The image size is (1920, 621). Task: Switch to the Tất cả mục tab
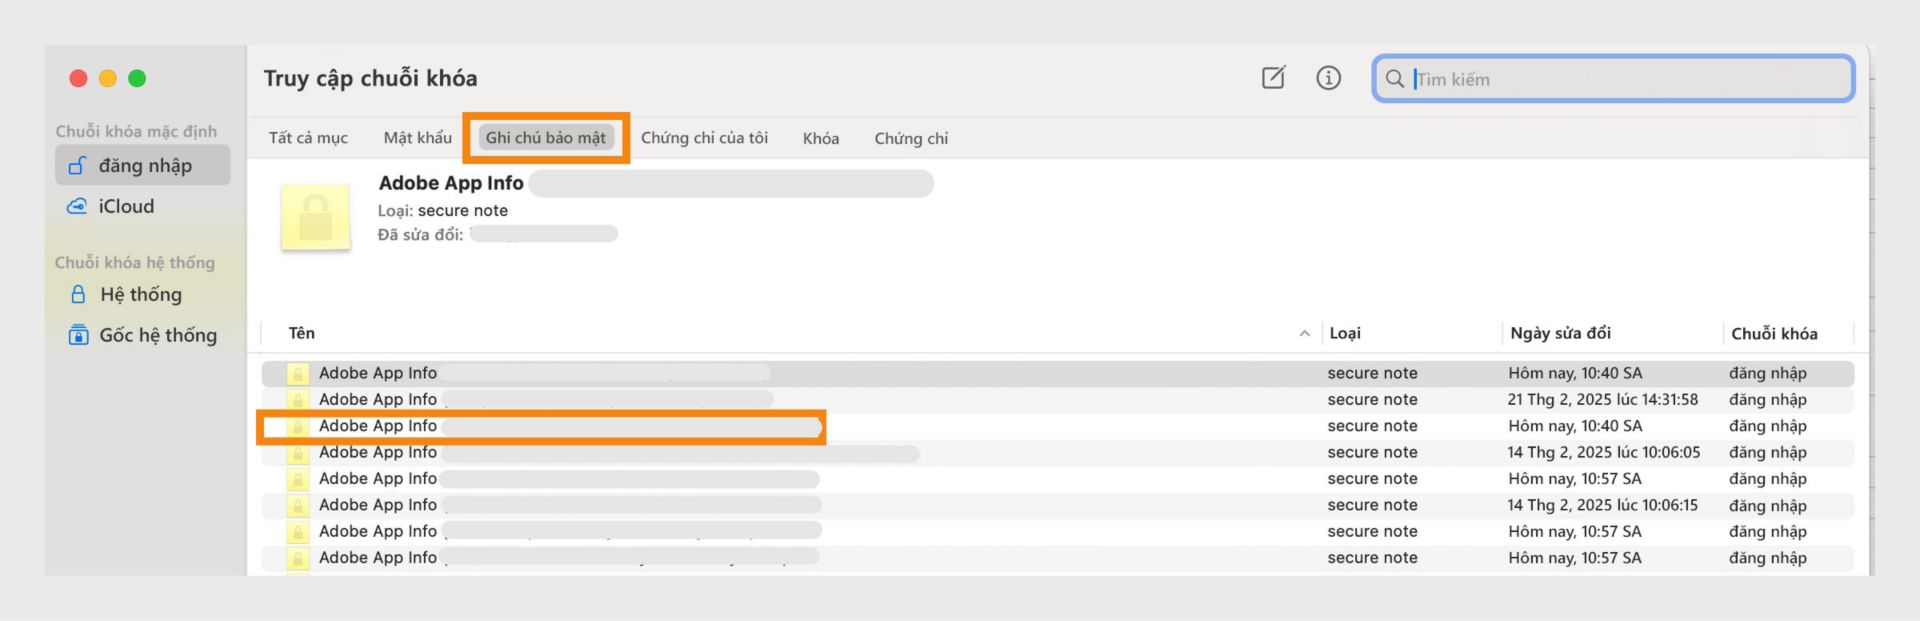click(308, 138)
